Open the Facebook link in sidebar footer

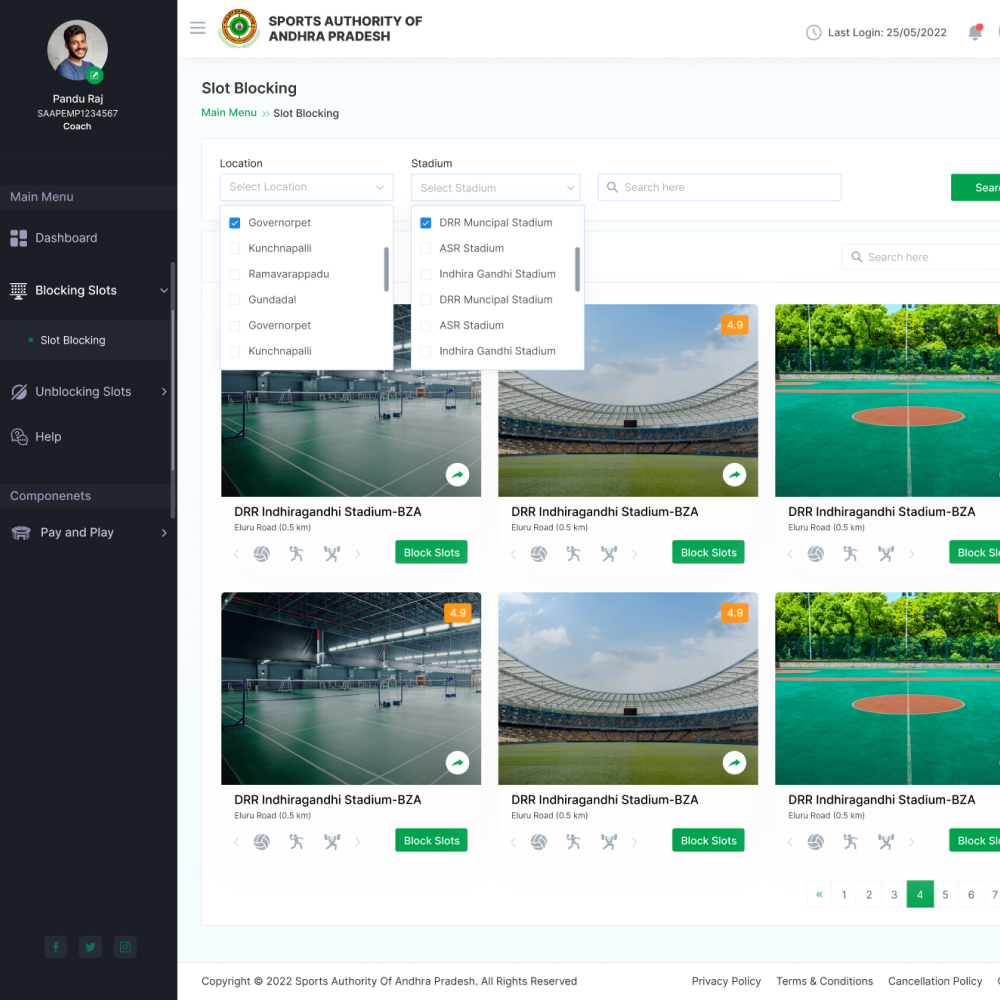tap(55, 947)
